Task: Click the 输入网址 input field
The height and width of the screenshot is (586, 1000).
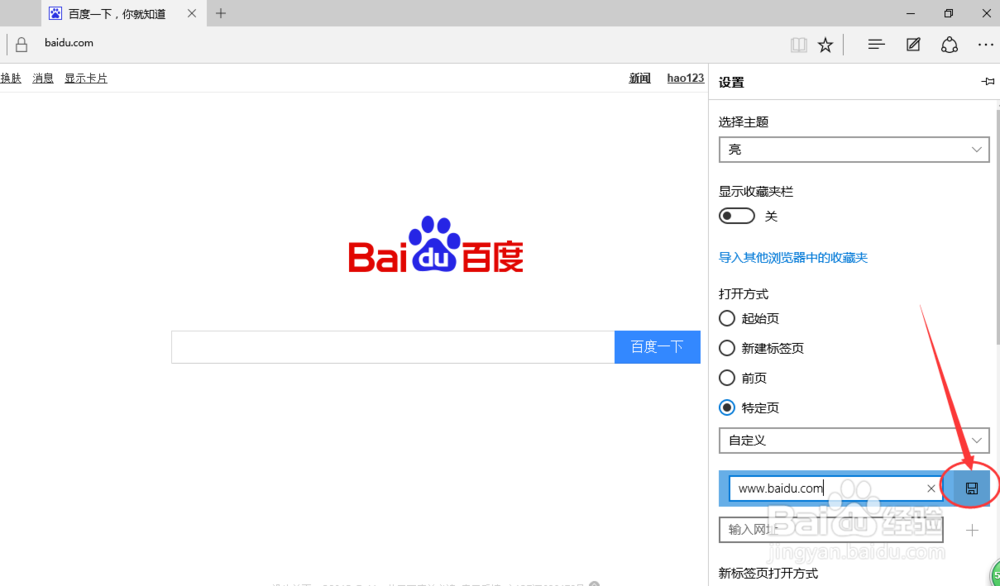Action: [831, 530]
